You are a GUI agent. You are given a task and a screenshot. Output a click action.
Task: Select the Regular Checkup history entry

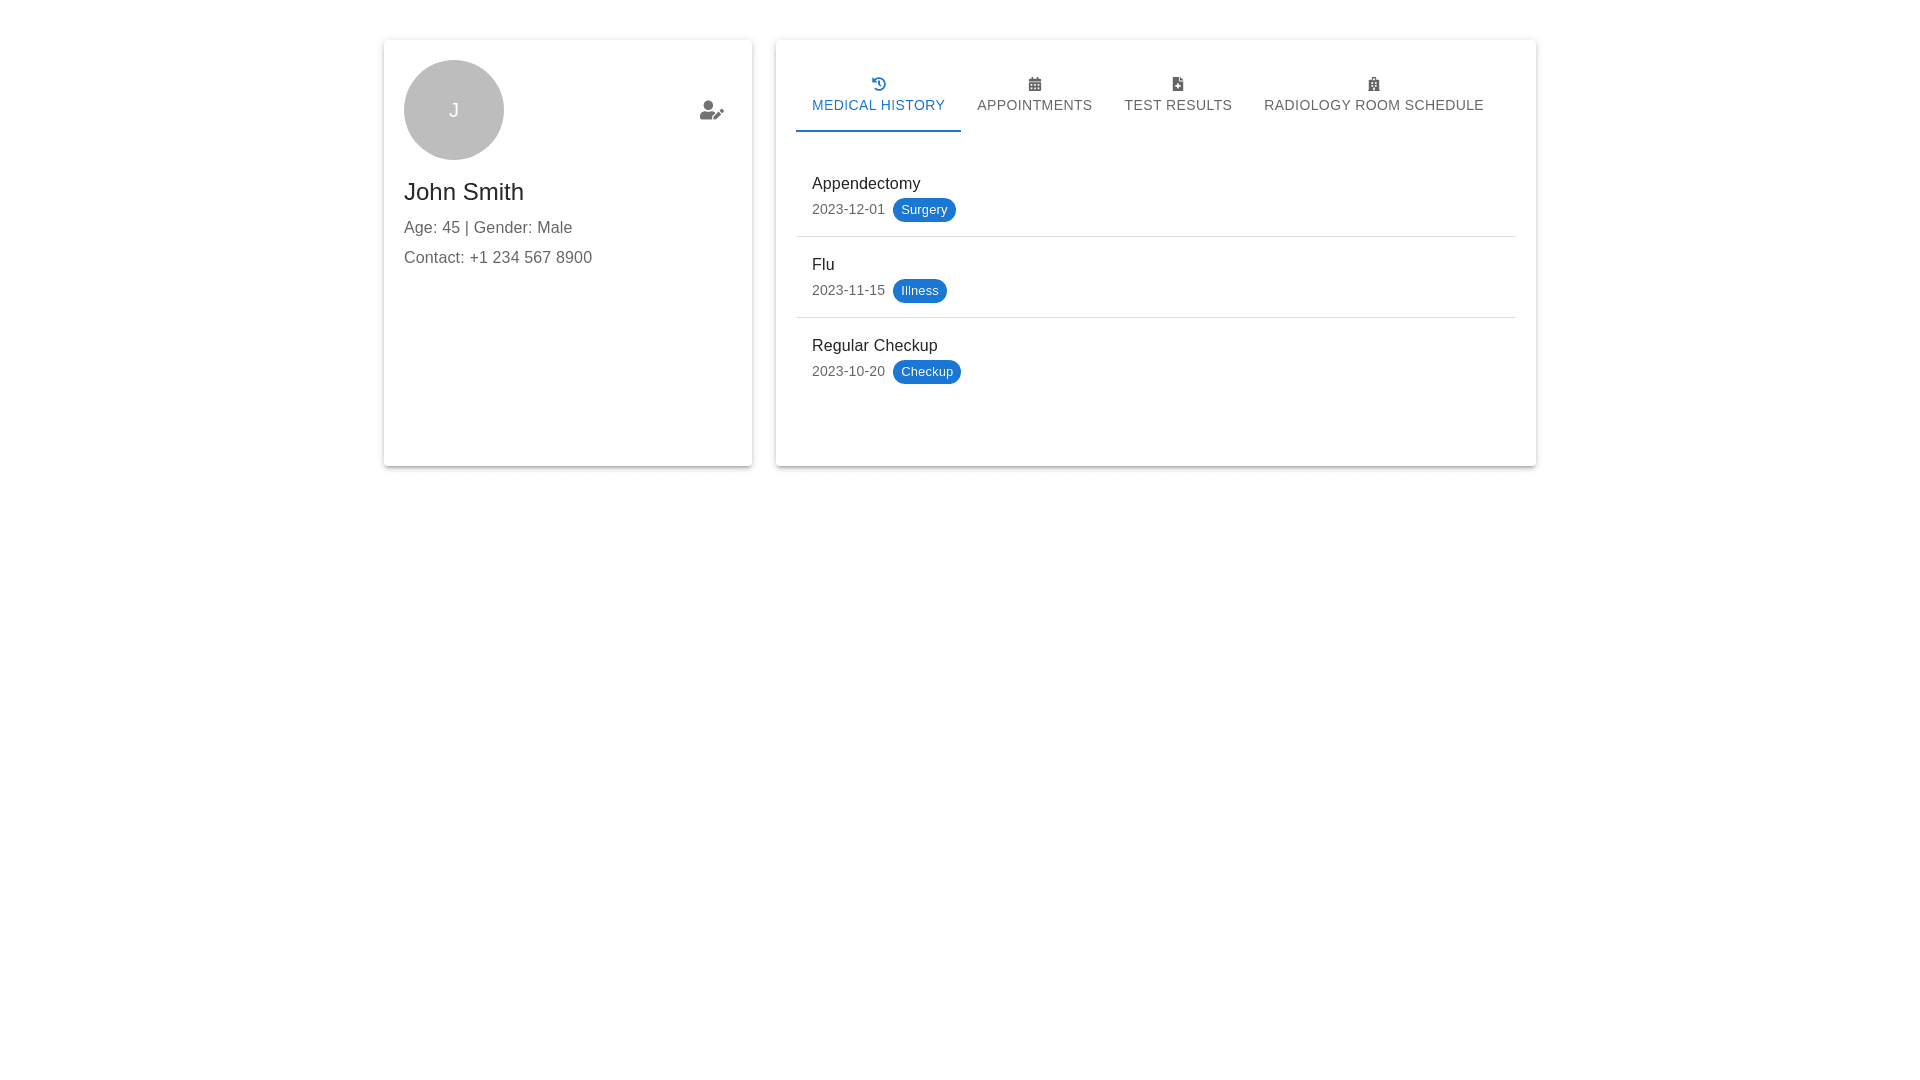coord(874,346)
